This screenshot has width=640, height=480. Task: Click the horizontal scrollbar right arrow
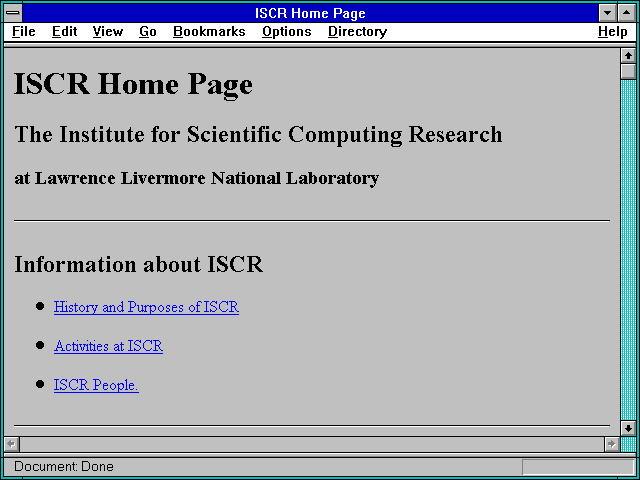pos(612,444)
